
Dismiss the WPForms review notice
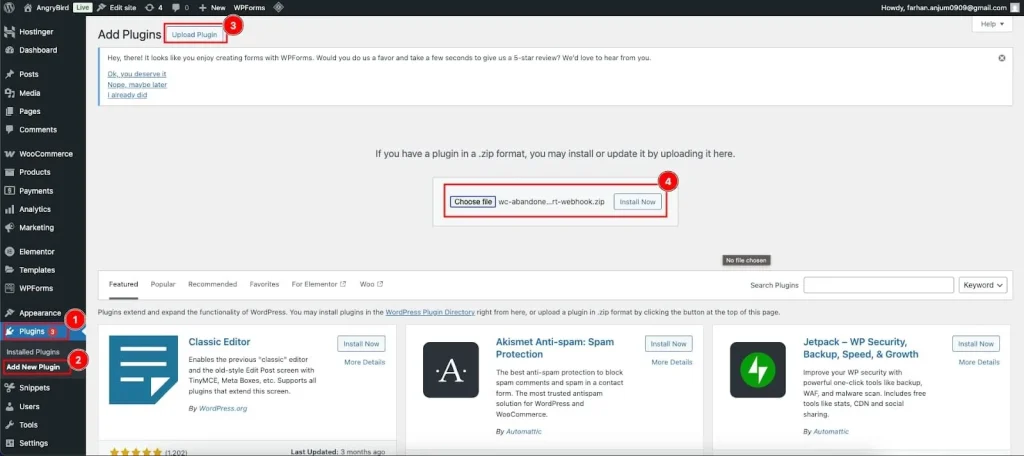[x=1002, y=58]
